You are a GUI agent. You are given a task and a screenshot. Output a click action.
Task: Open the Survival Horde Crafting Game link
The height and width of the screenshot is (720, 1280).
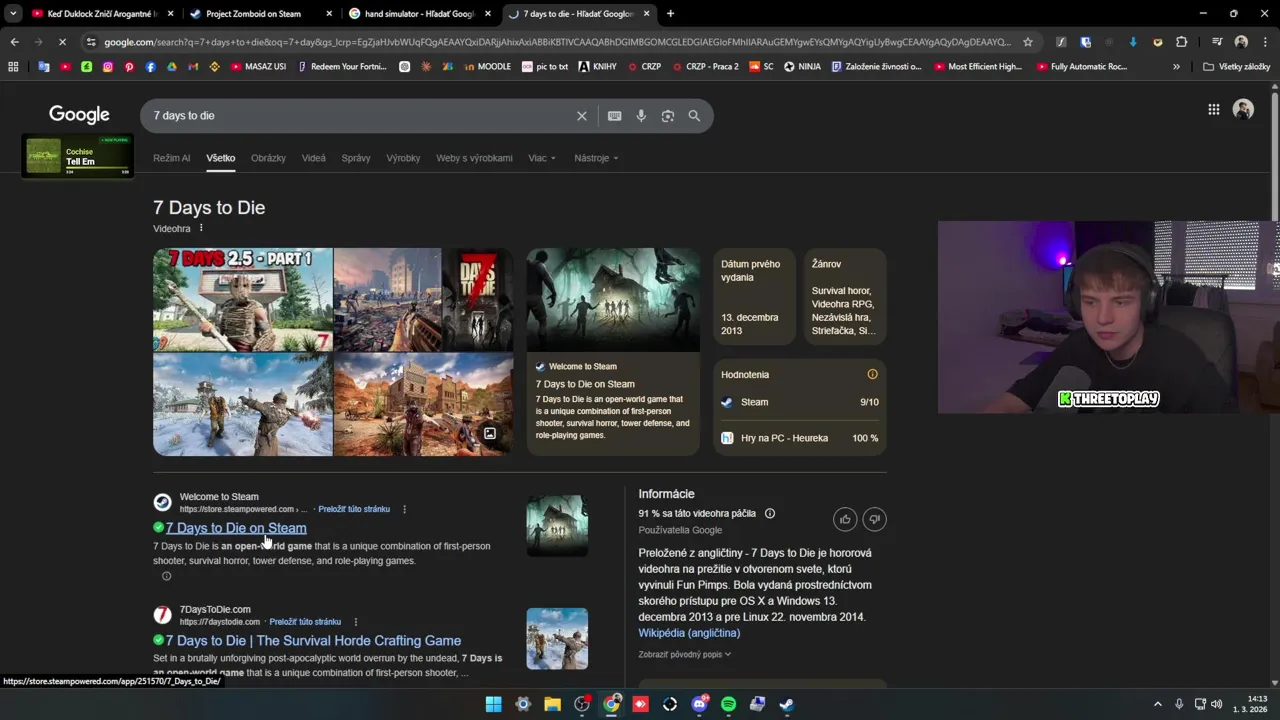coord(313,641)
